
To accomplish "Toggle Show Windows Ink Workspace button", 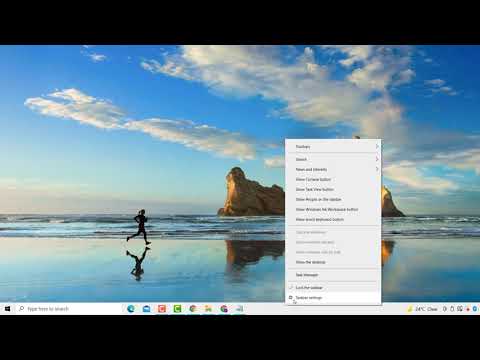I will (333, 209).
